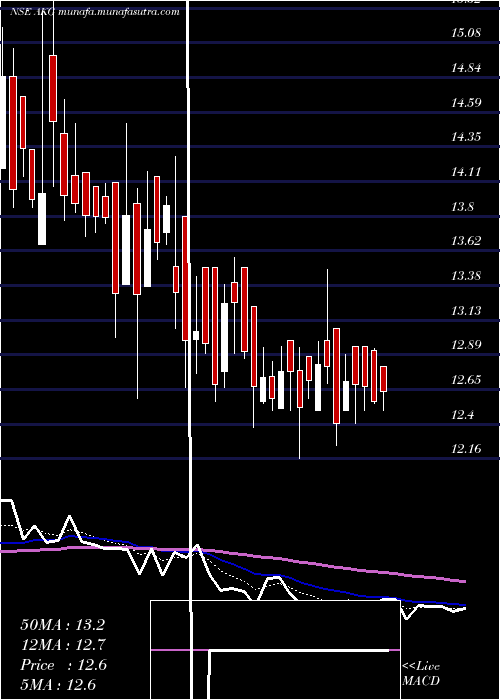Screen dimensions: 500x700
Task: Click the pink 50MA line's right end
Action: tap(464, 581)
